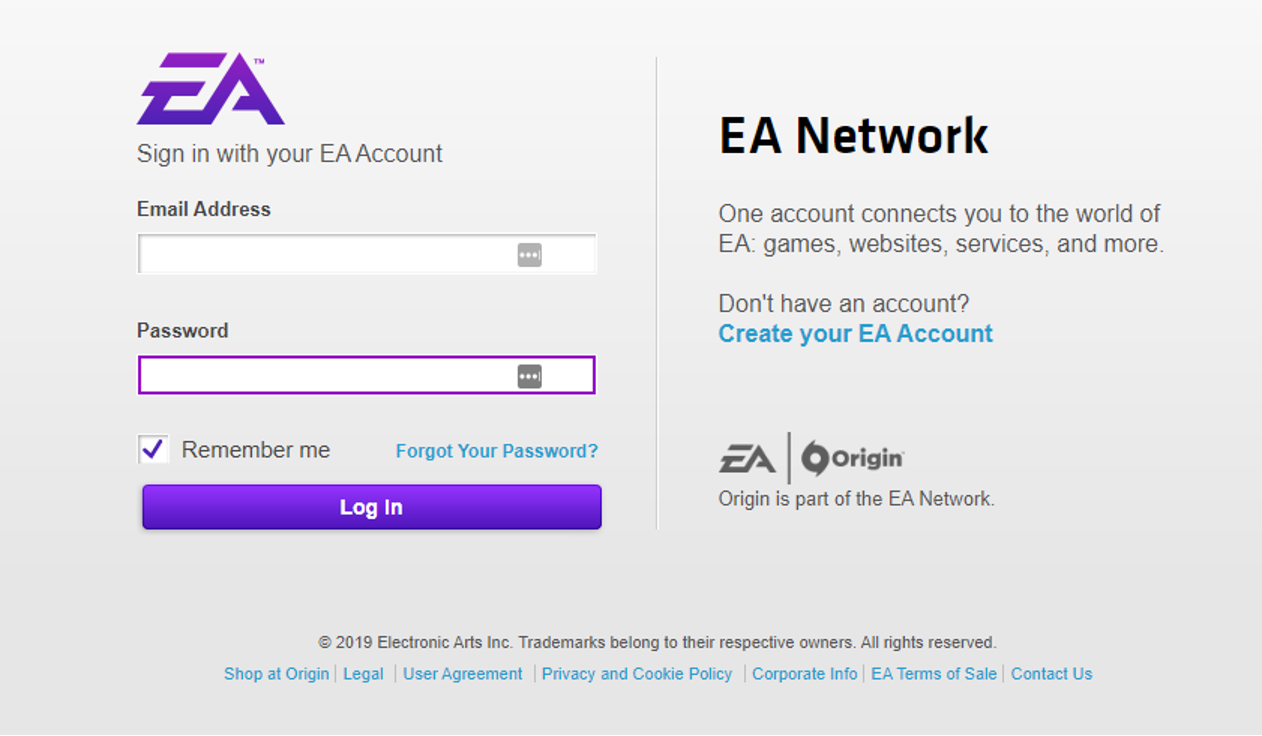Click the Contact Us footer link
This screenshot has width=1262, height=736.
pyautogui.click(x=1051, y=674)
